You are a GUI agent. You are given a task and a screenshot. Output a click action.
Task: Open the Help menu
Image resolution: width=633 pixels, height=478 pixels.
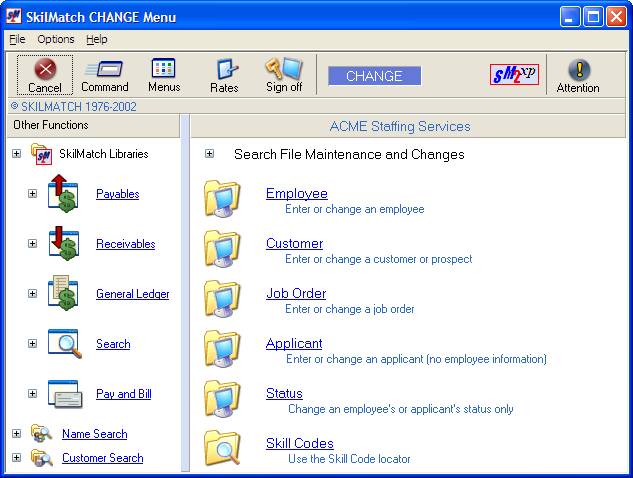[97, 39]
